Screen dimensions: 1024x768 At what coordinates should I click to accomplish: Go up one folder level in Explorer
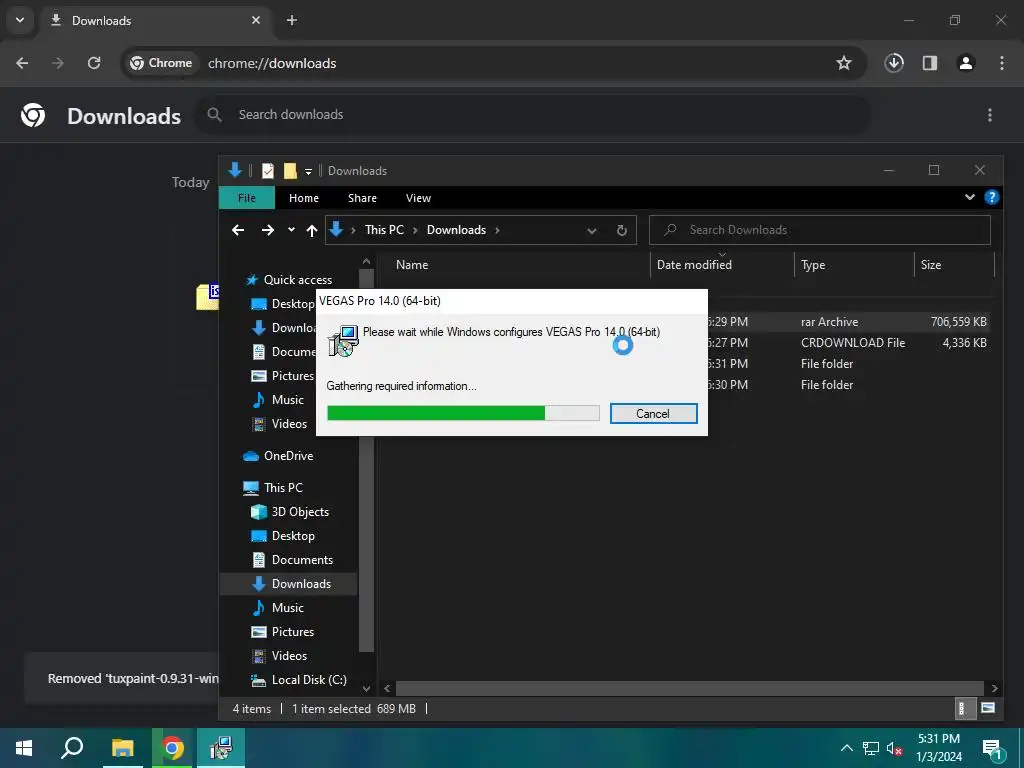(x=312, y=230)
